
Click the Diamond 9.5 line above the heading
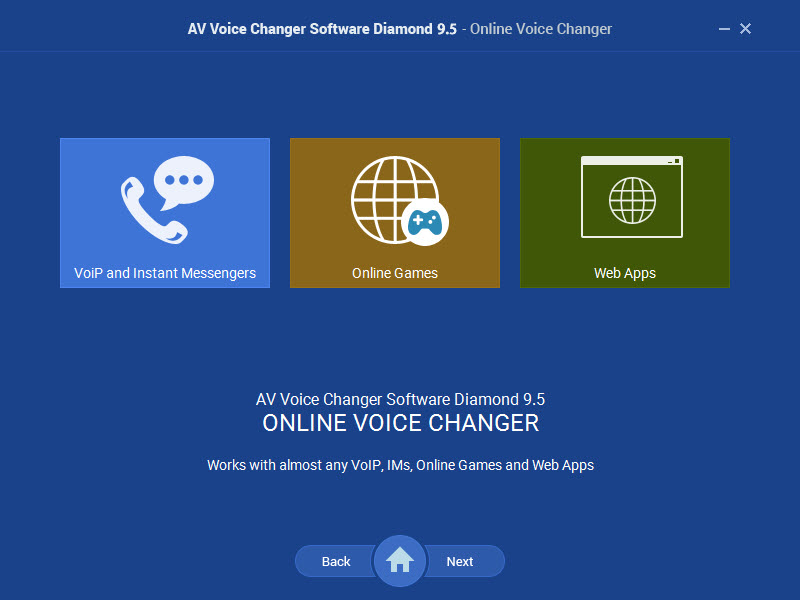(x=401, y=399)
